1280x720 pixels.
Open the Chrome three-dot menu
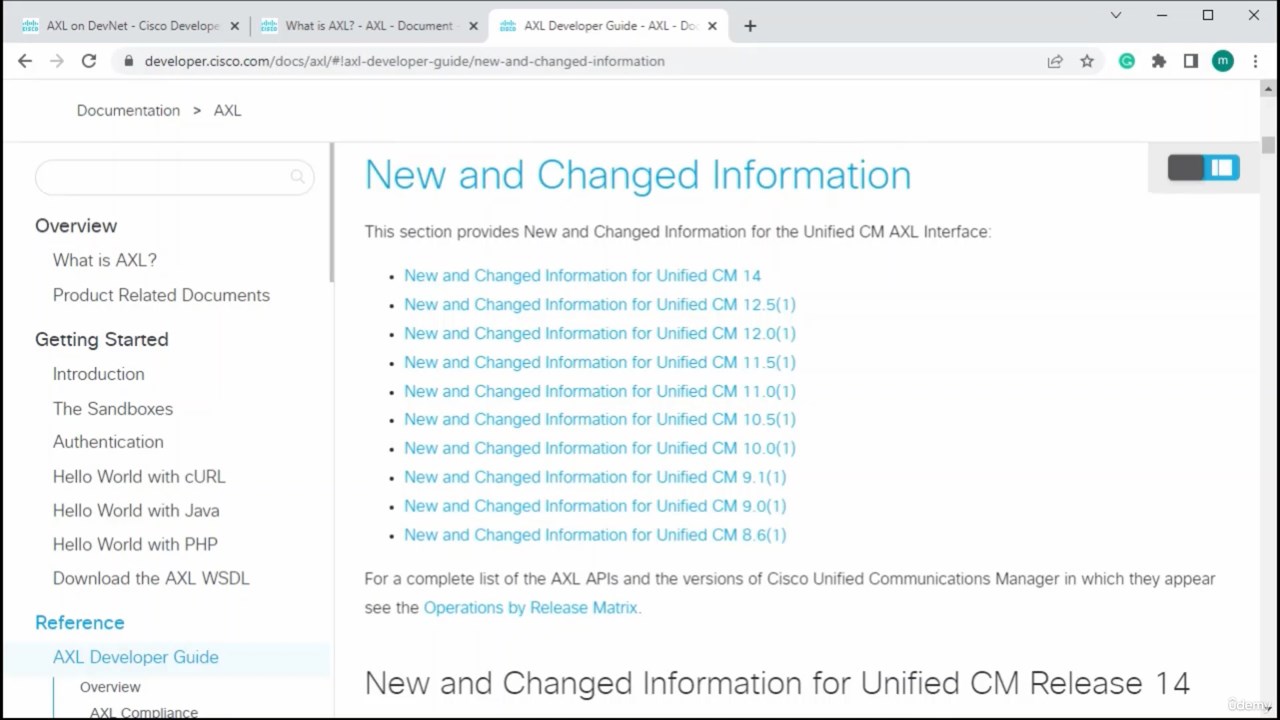tap(1255, 61)
